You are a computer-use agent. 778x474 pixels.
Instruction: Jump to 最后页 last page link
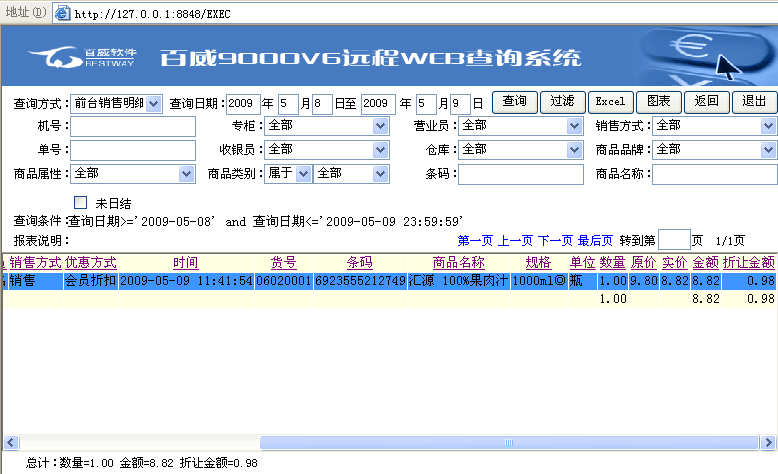coord(595,241)
